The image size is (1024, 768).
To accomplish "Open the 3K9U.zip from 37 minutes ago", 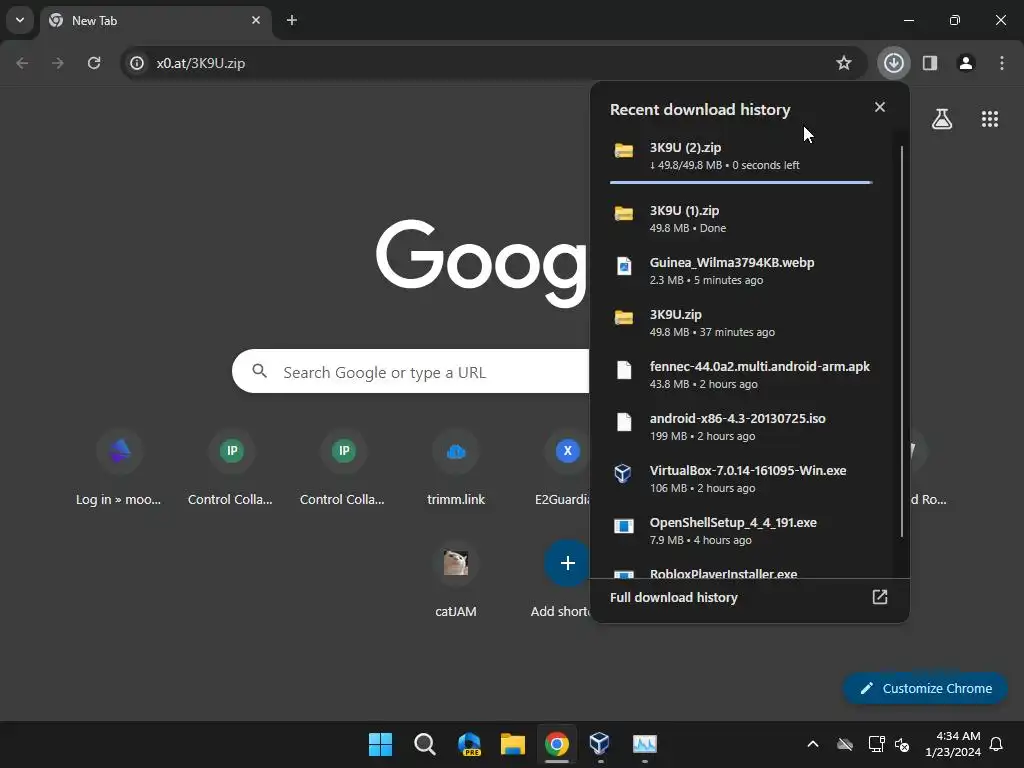I will pos(741,323).
